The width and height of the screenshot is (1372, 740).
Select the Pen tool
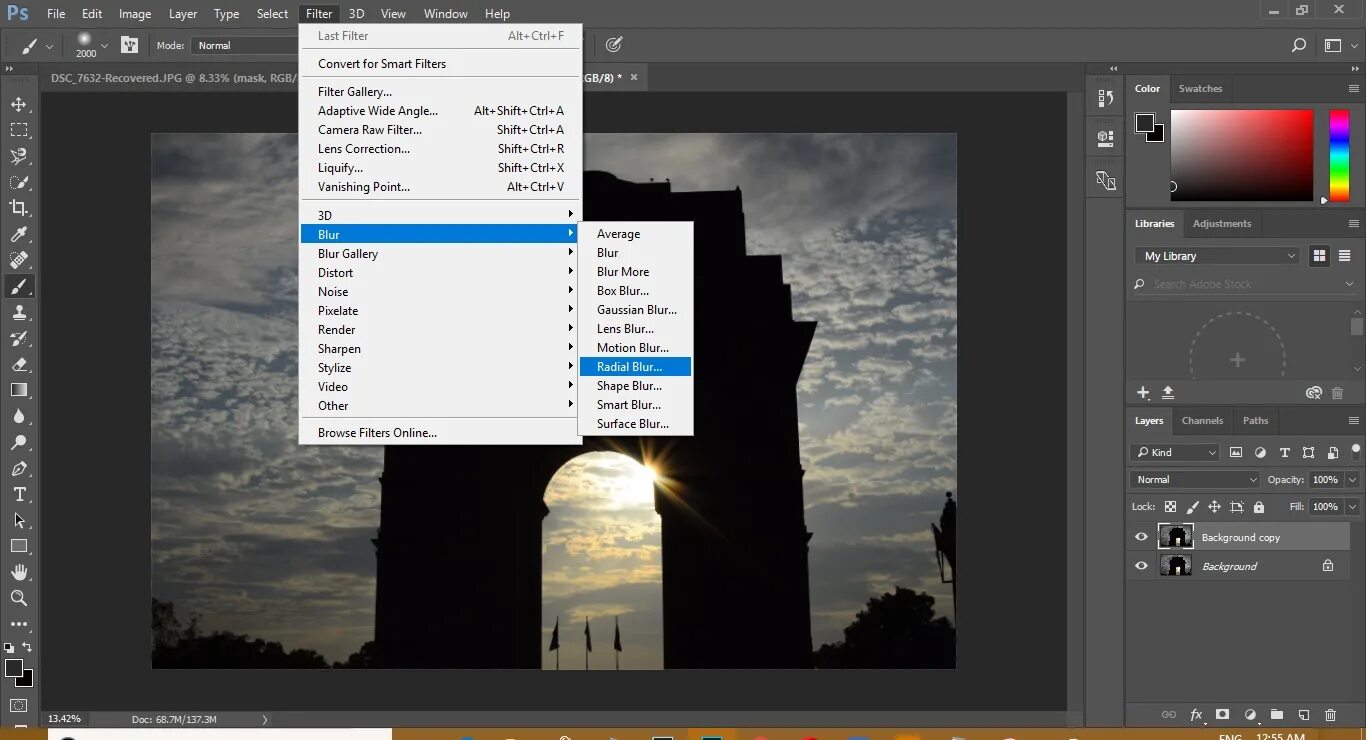(x=19, y=468)
